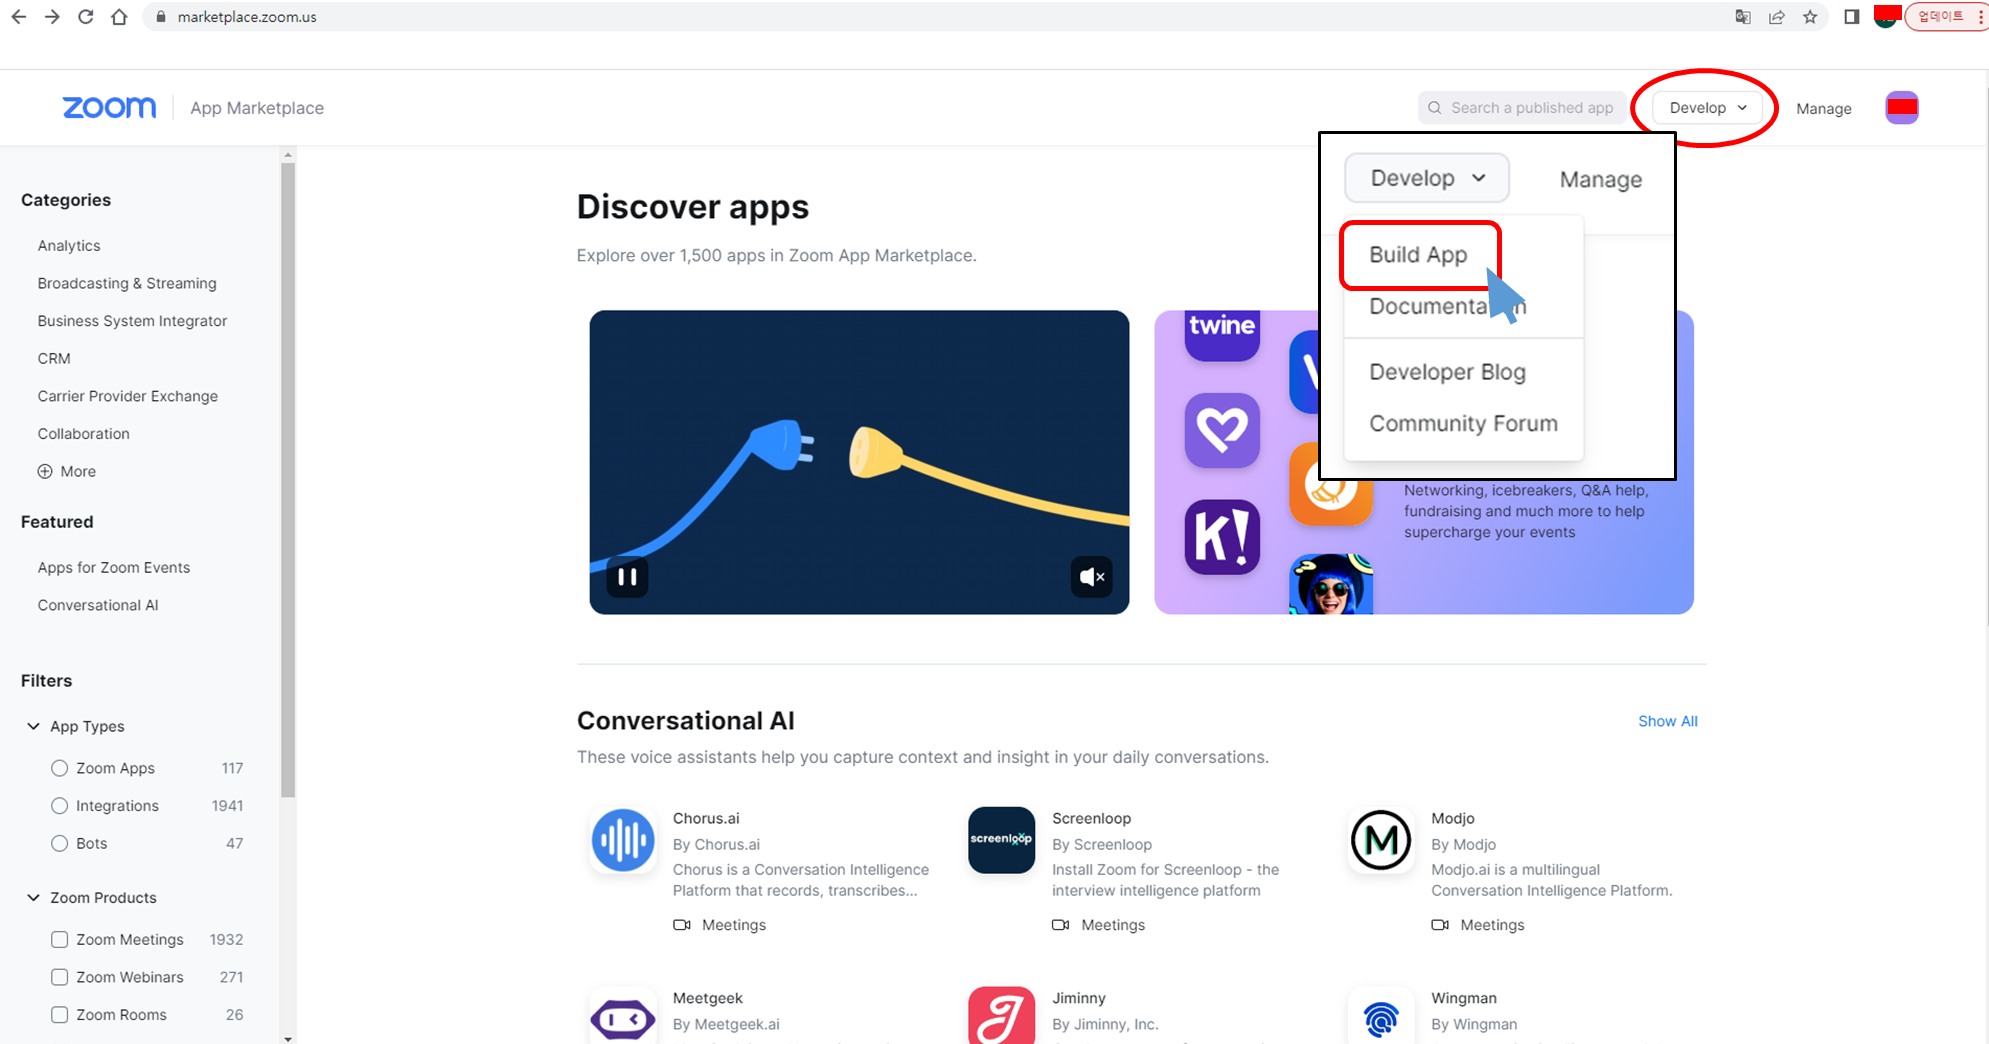Click the sidebar scroll down arrow
The width and height of the screenshot is (1989, 1044).
tap(288, 1038)
